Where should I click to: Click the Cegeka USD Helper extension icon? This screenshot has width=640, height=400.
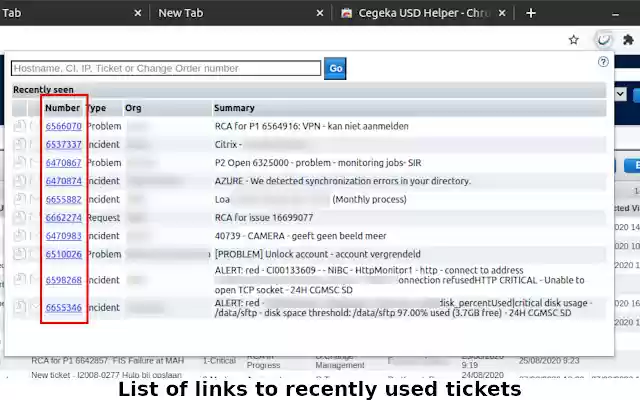click(604, 40)
